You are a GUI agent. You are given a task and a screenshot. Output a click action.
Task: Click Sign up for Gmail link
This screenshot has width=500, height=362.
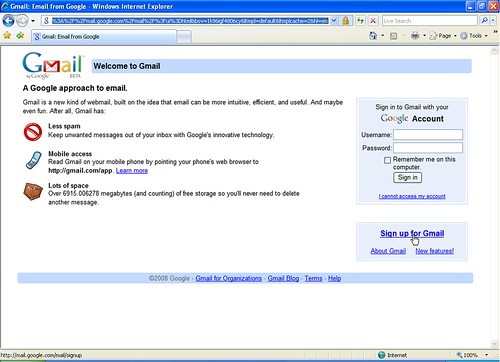[412, 233]
